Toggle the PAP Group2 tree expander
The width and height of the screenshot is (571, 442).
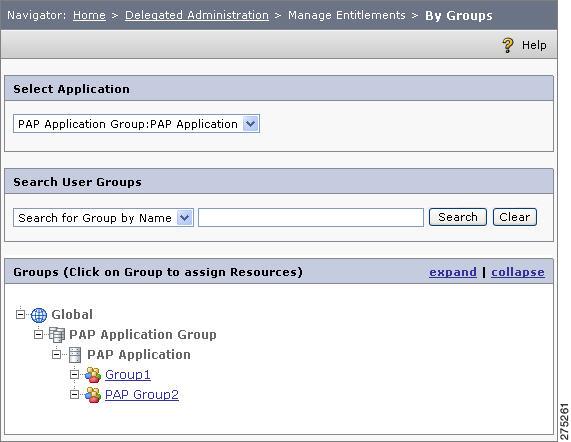coord(74,394)
